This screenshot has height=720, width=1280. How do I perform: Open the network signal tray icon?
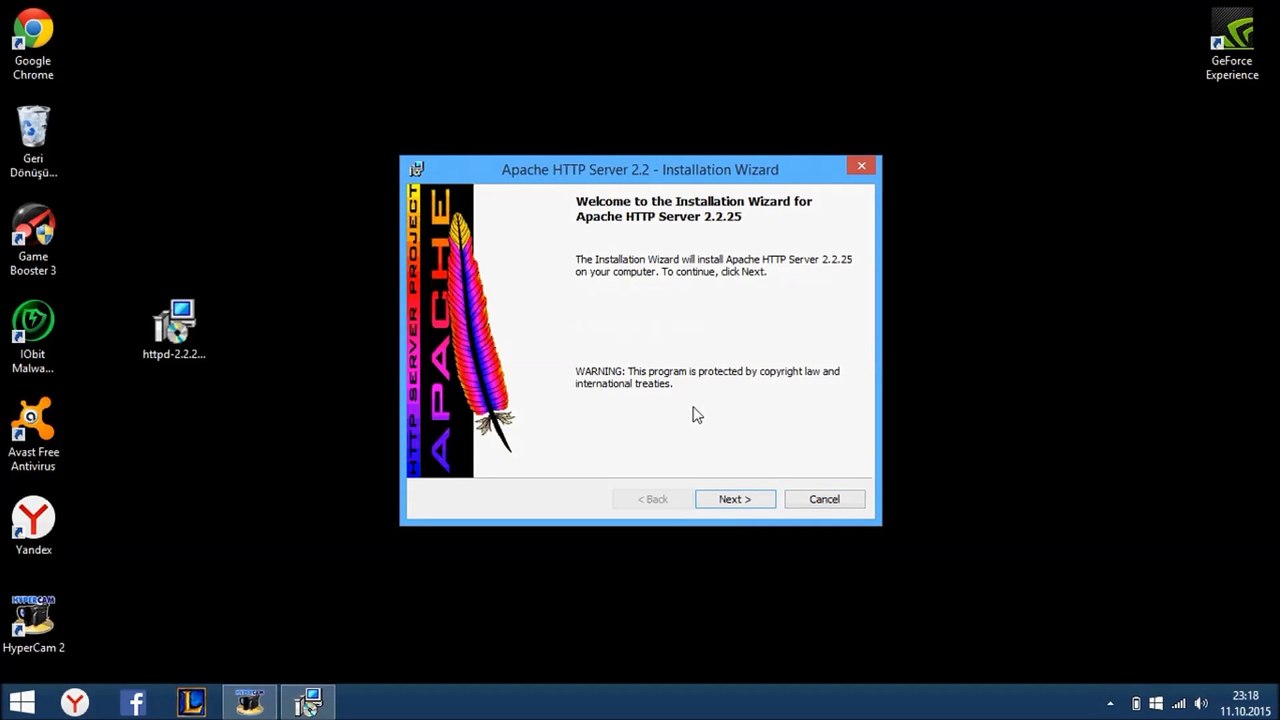coord(1179,704)
